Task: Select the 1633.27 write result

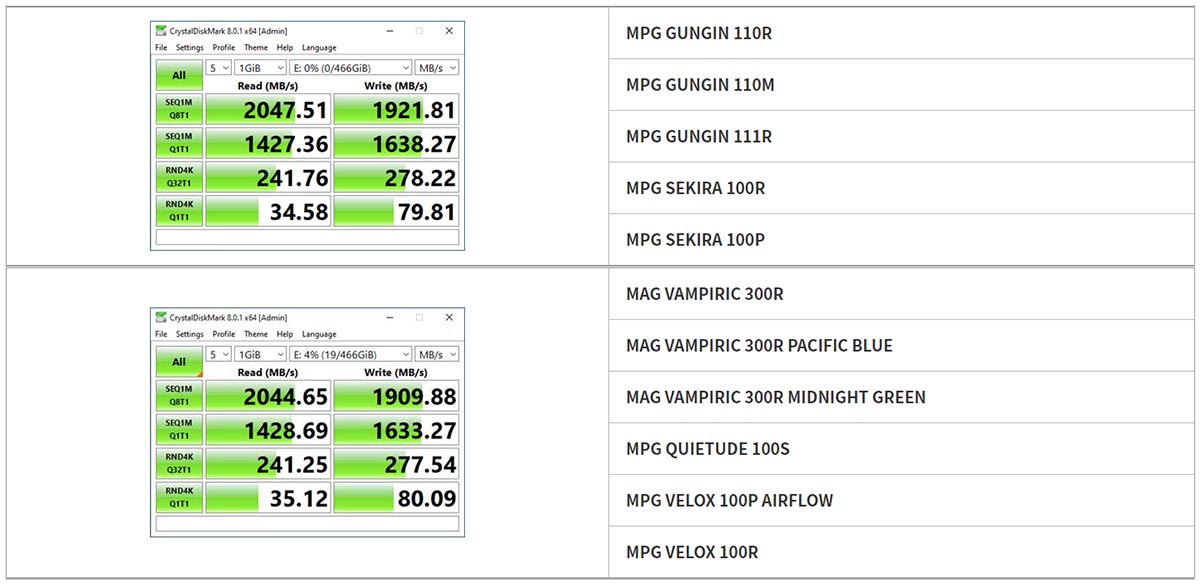Action: [396, 431]
